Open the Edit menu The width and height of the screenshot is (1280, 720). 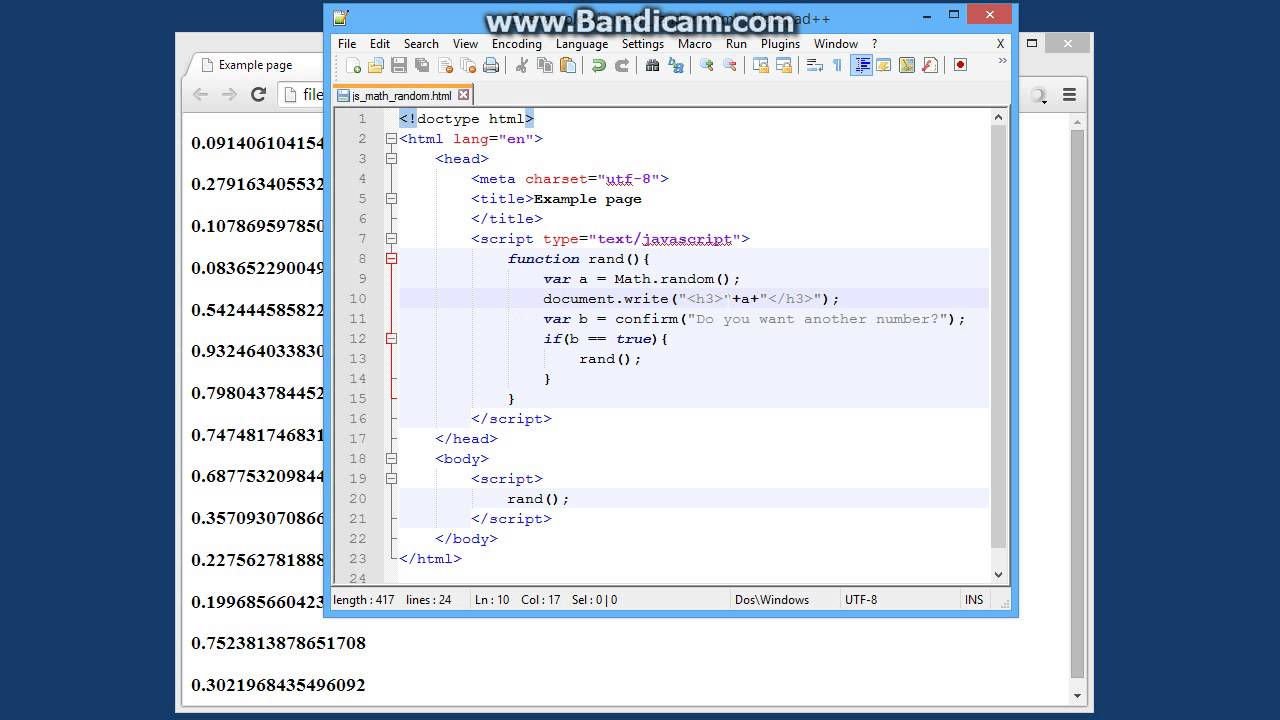coord(380,44)
